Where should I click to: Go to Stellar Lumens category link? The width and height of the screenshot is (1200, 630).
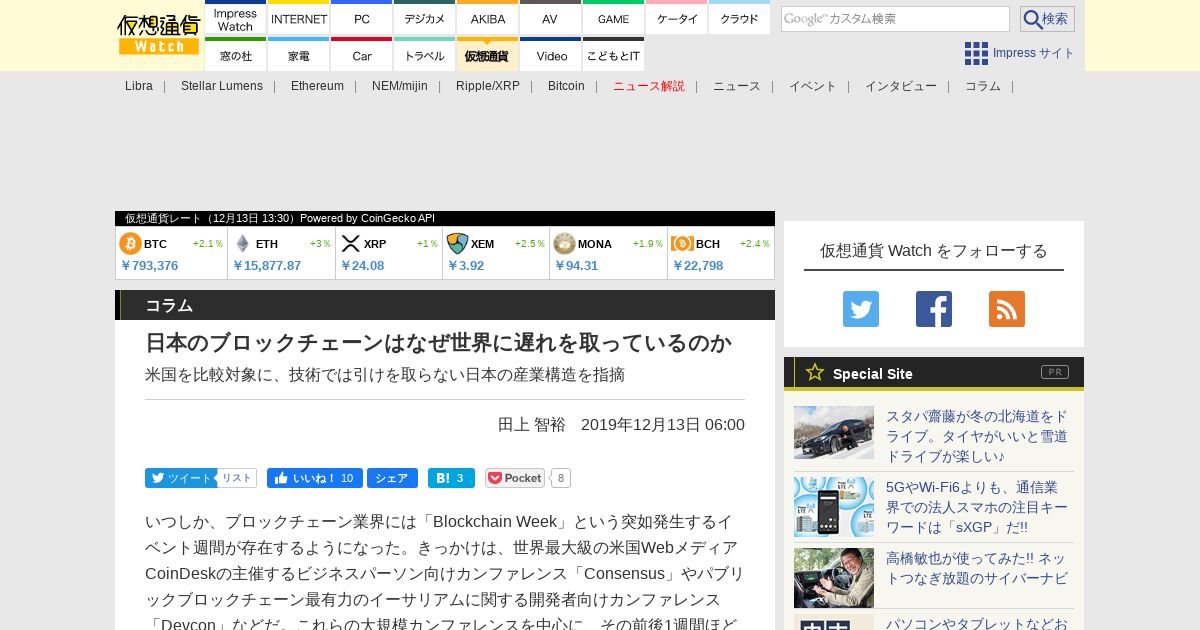pyautogui.click(x=222, y=86)
